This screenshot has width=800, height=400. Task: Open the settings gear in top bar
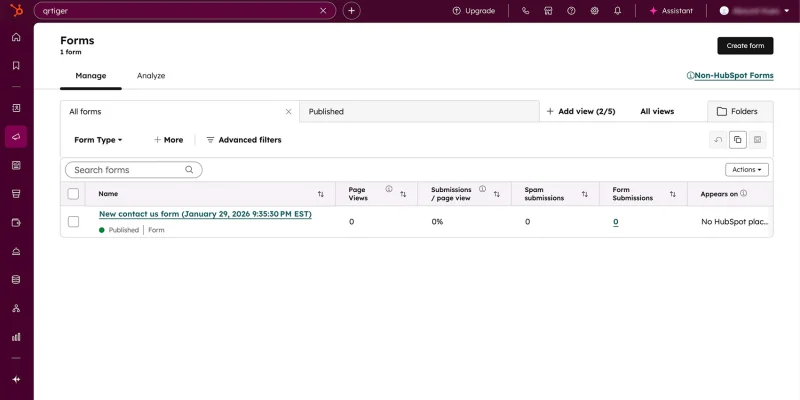(x=594, y=11)
